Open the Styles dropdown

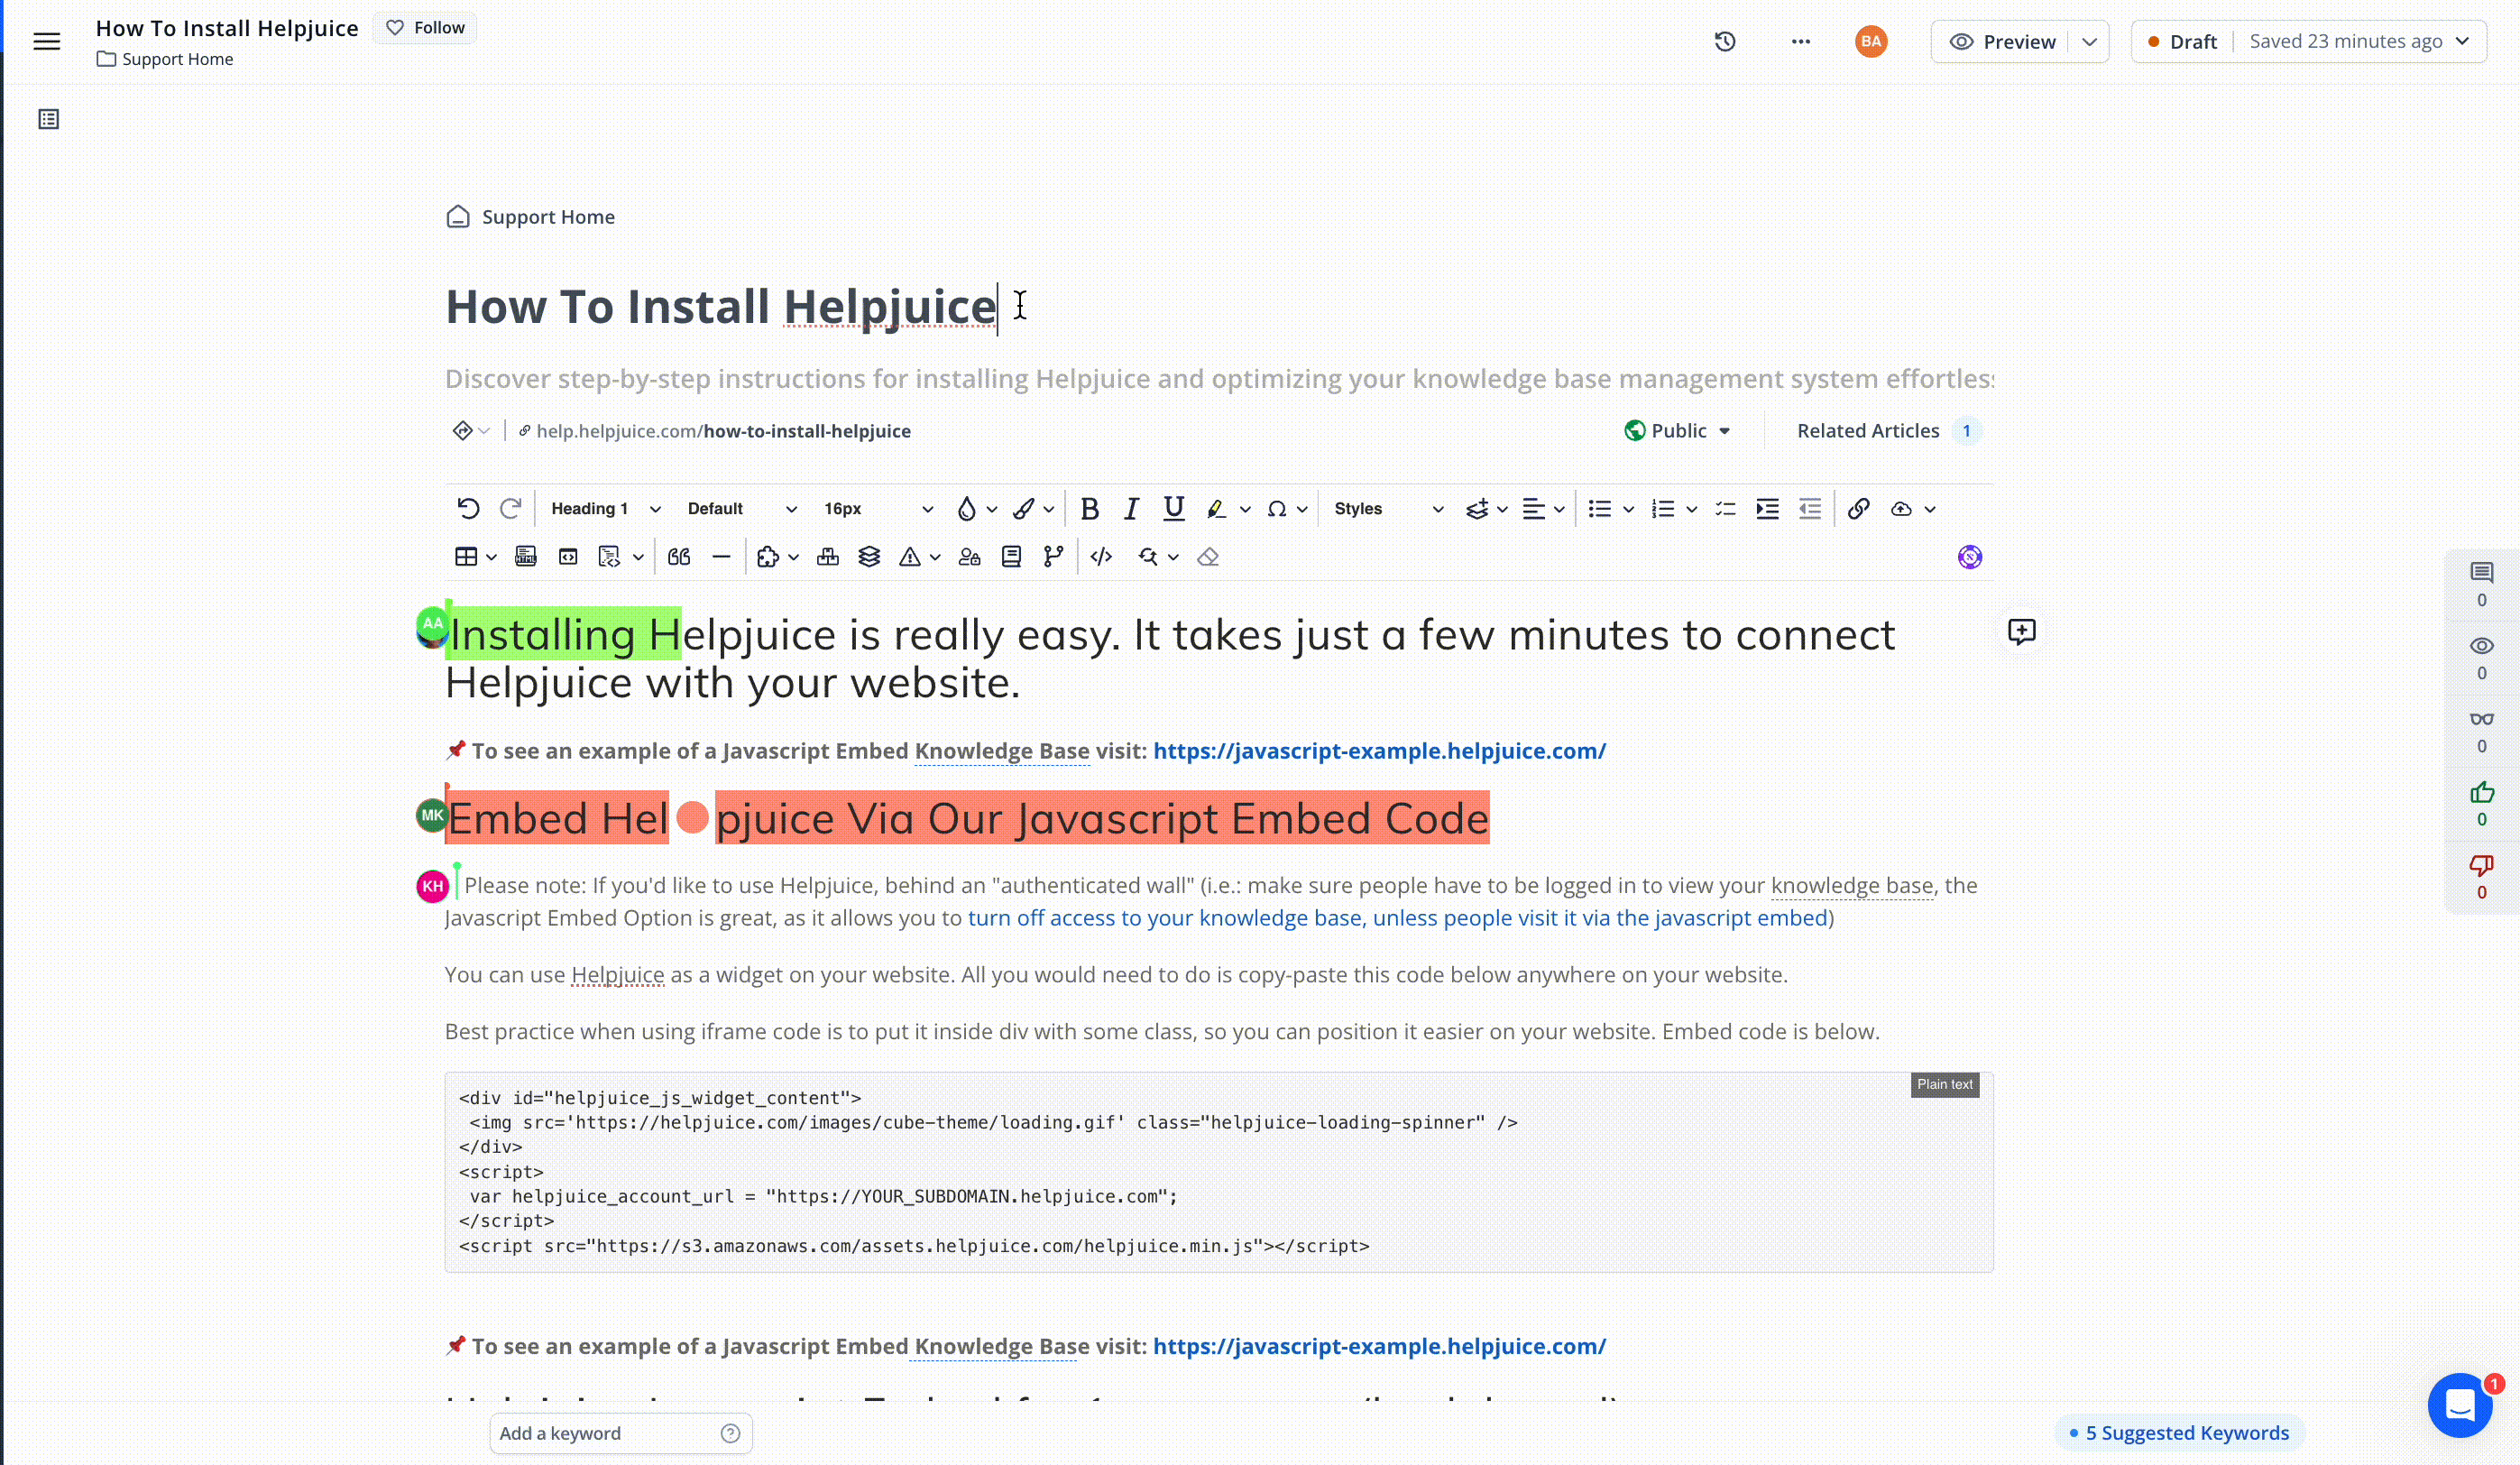point(1388,508)
